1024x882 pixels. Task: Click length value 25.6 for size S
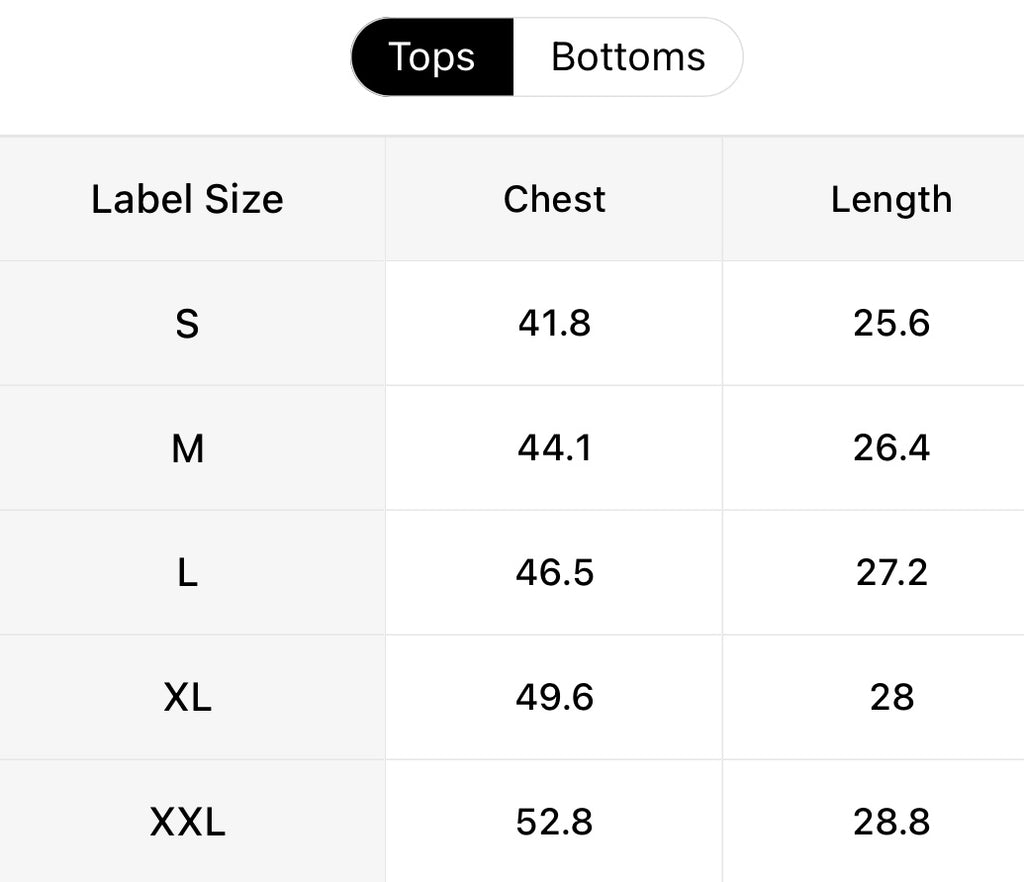891,323
